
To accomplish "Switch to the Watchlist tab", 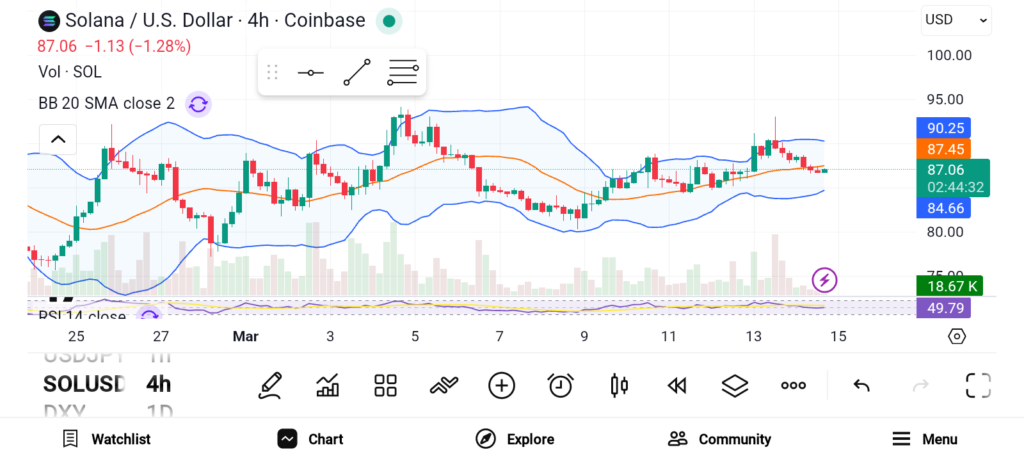I will coord(107,439).
